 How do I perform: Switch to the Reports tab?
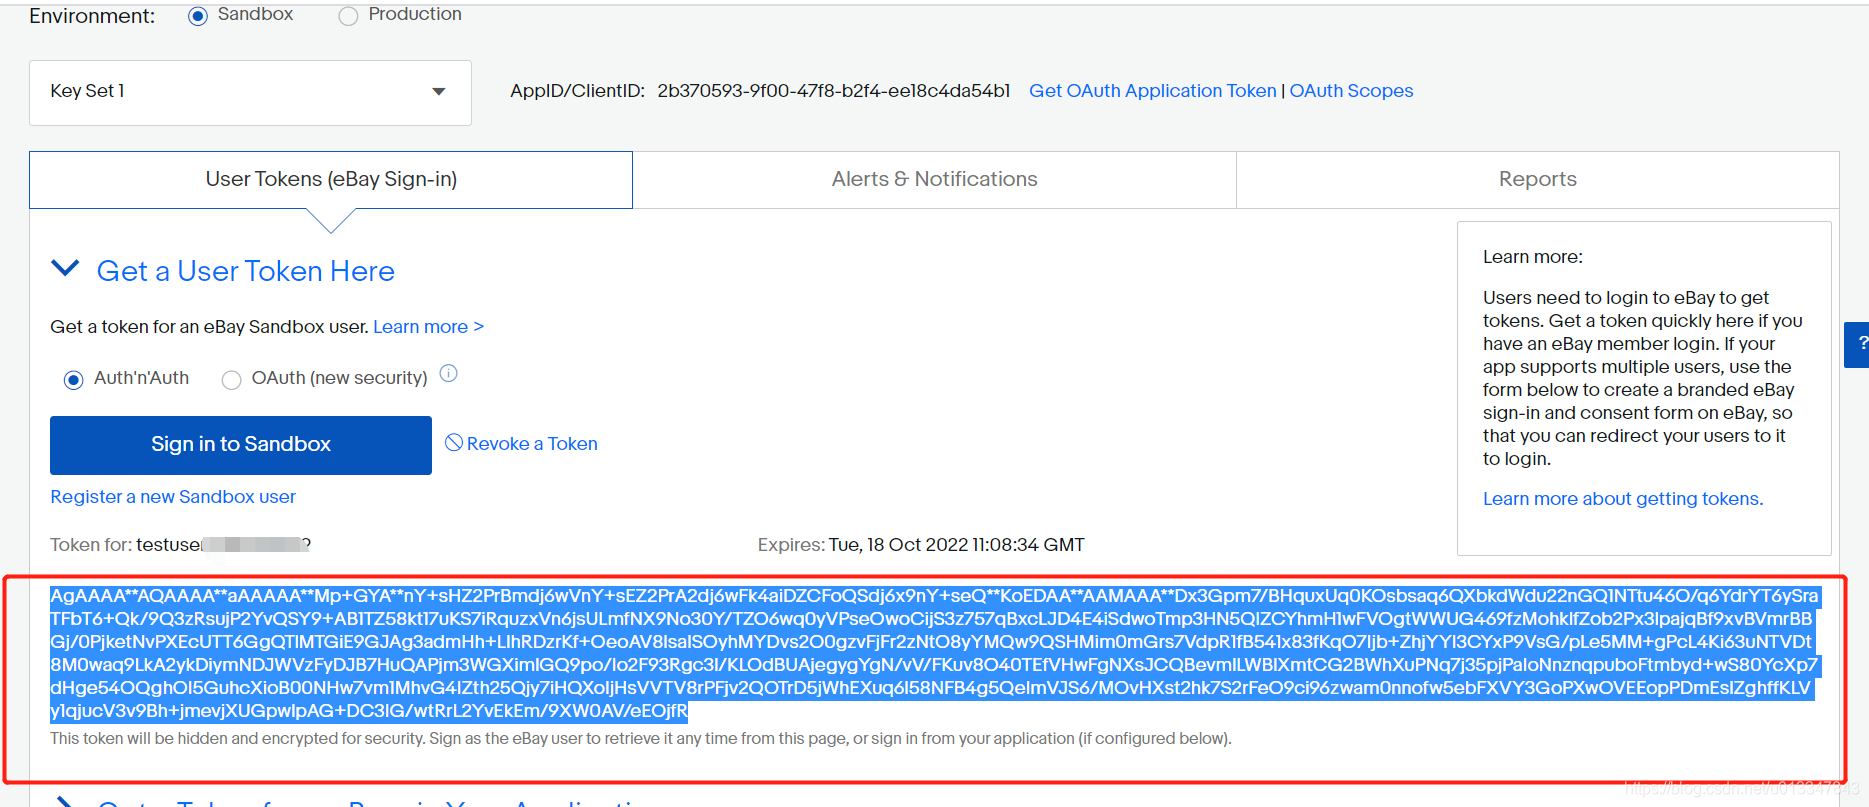click(1537, 180)
